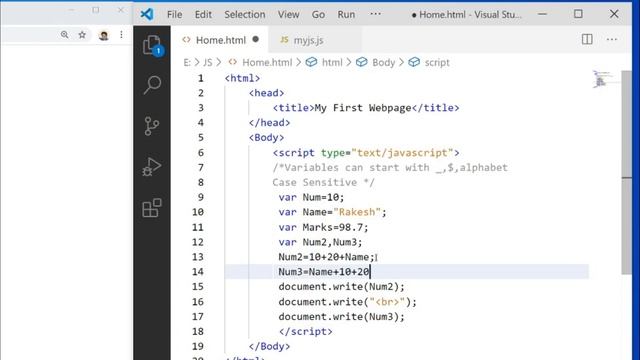This screenshot has width=640, height=360.
Task: Click on var Marks=98.7 line
Action: (323, 227)
